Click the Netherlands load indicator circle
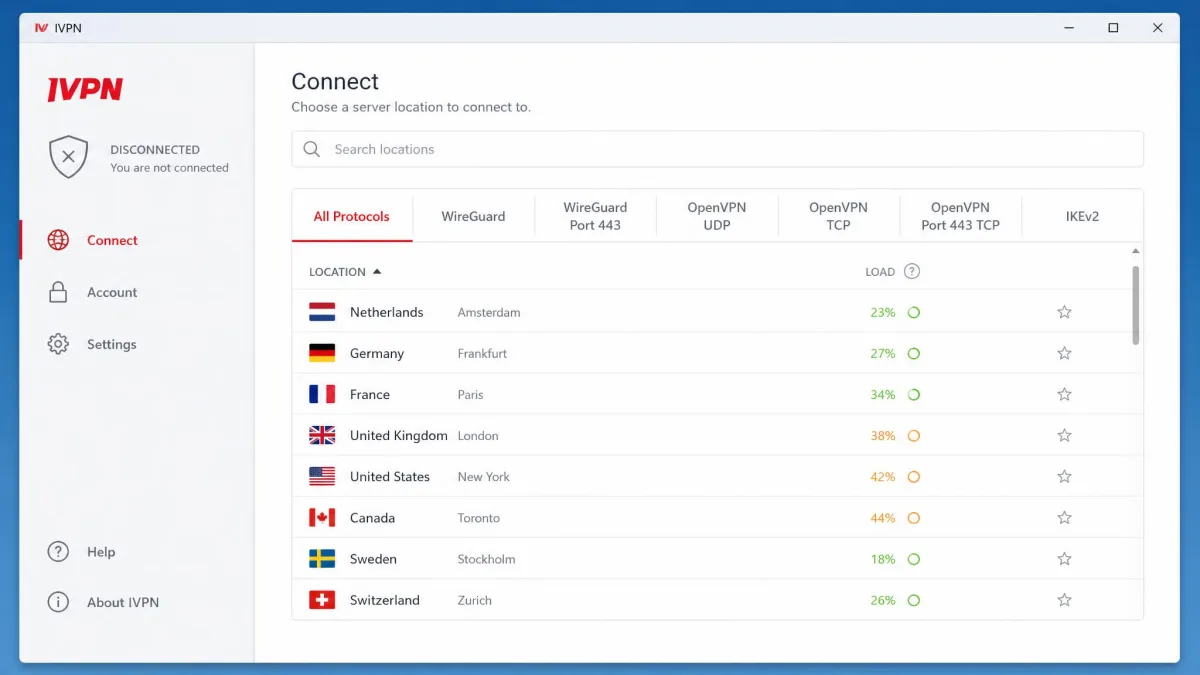This screenshot has height=675, width=1200. pyautogui.click(x=913, y=312)
